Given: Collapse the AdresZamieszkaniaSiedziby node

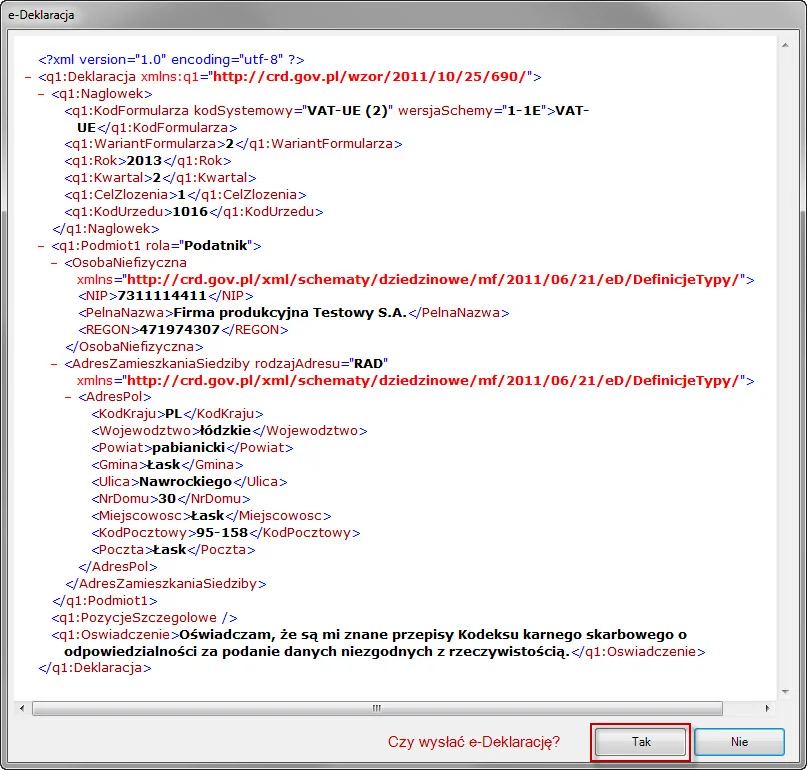Looking at the screenshot, I should 54,364.
